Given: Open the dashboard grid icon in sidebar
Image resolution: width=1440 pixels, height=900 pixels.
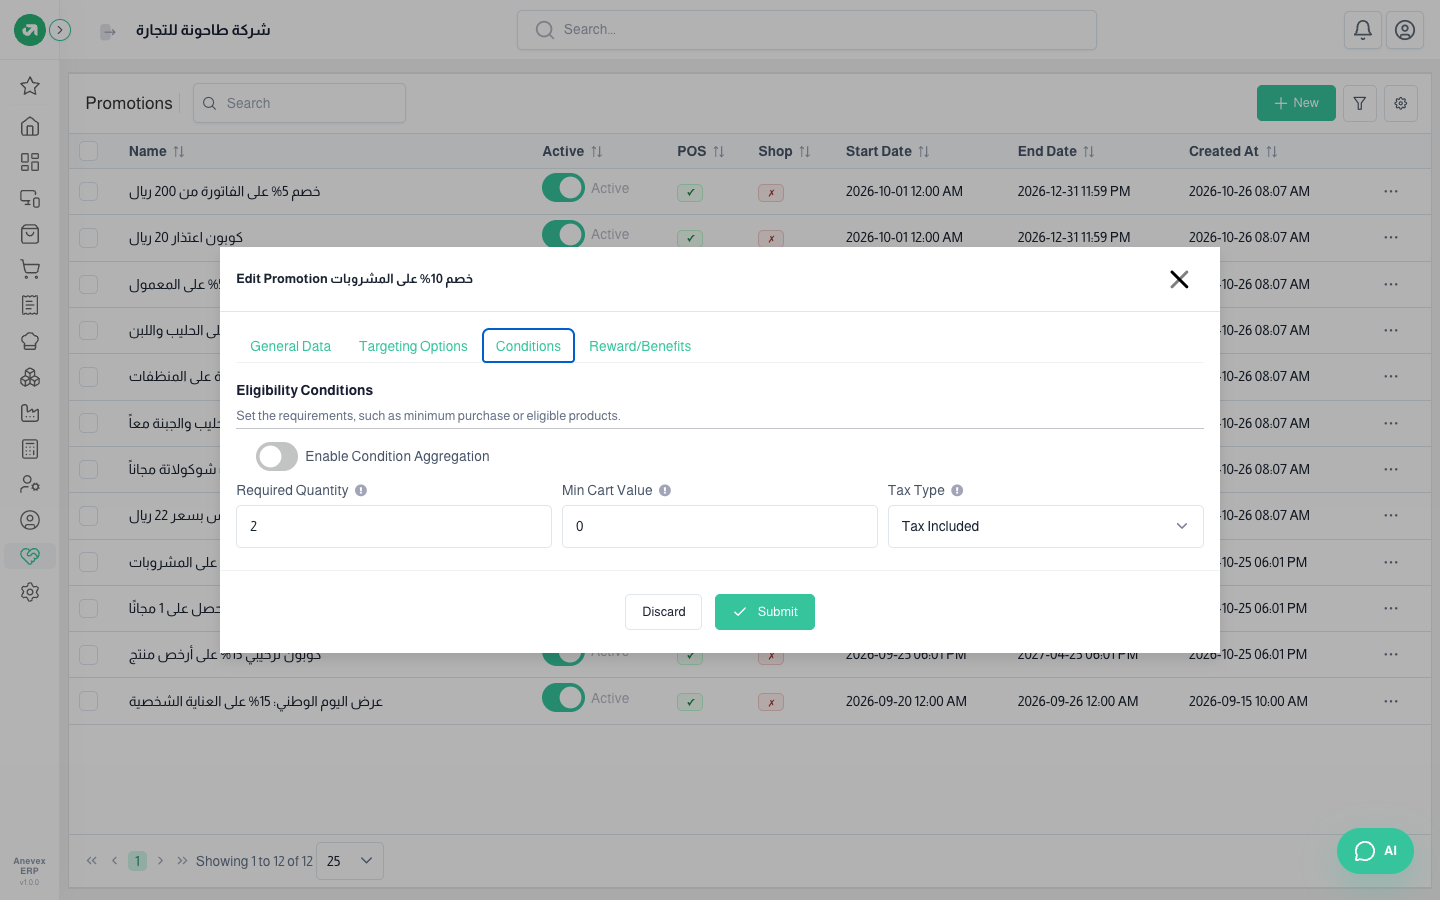Looking at the screenshot, I should click(x=30, y=162).
